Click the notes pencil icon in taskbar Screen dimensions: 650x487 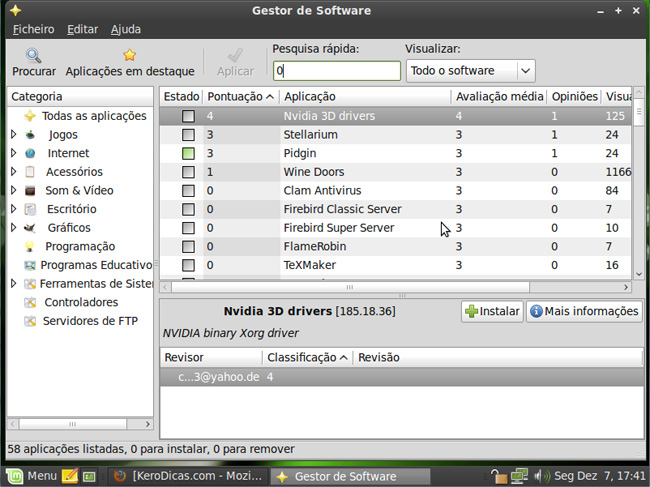click(70, 476)
